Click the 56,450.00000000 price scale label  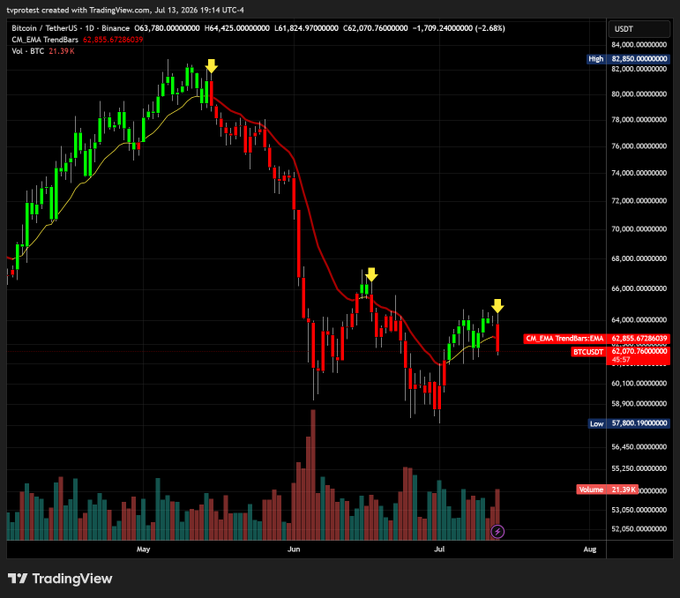pos(639,447)
